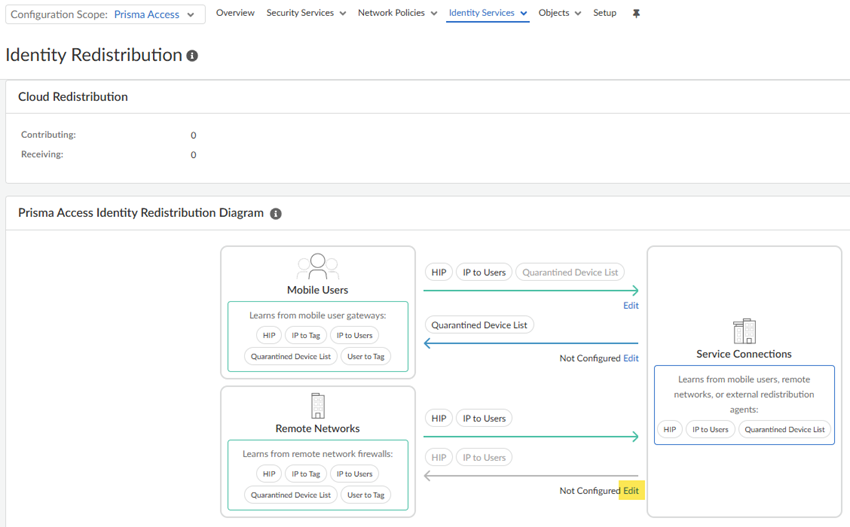The height and width of the screenshot is (527, 850).
Task: Go to the Overview tab
Action: pos(235,13)
